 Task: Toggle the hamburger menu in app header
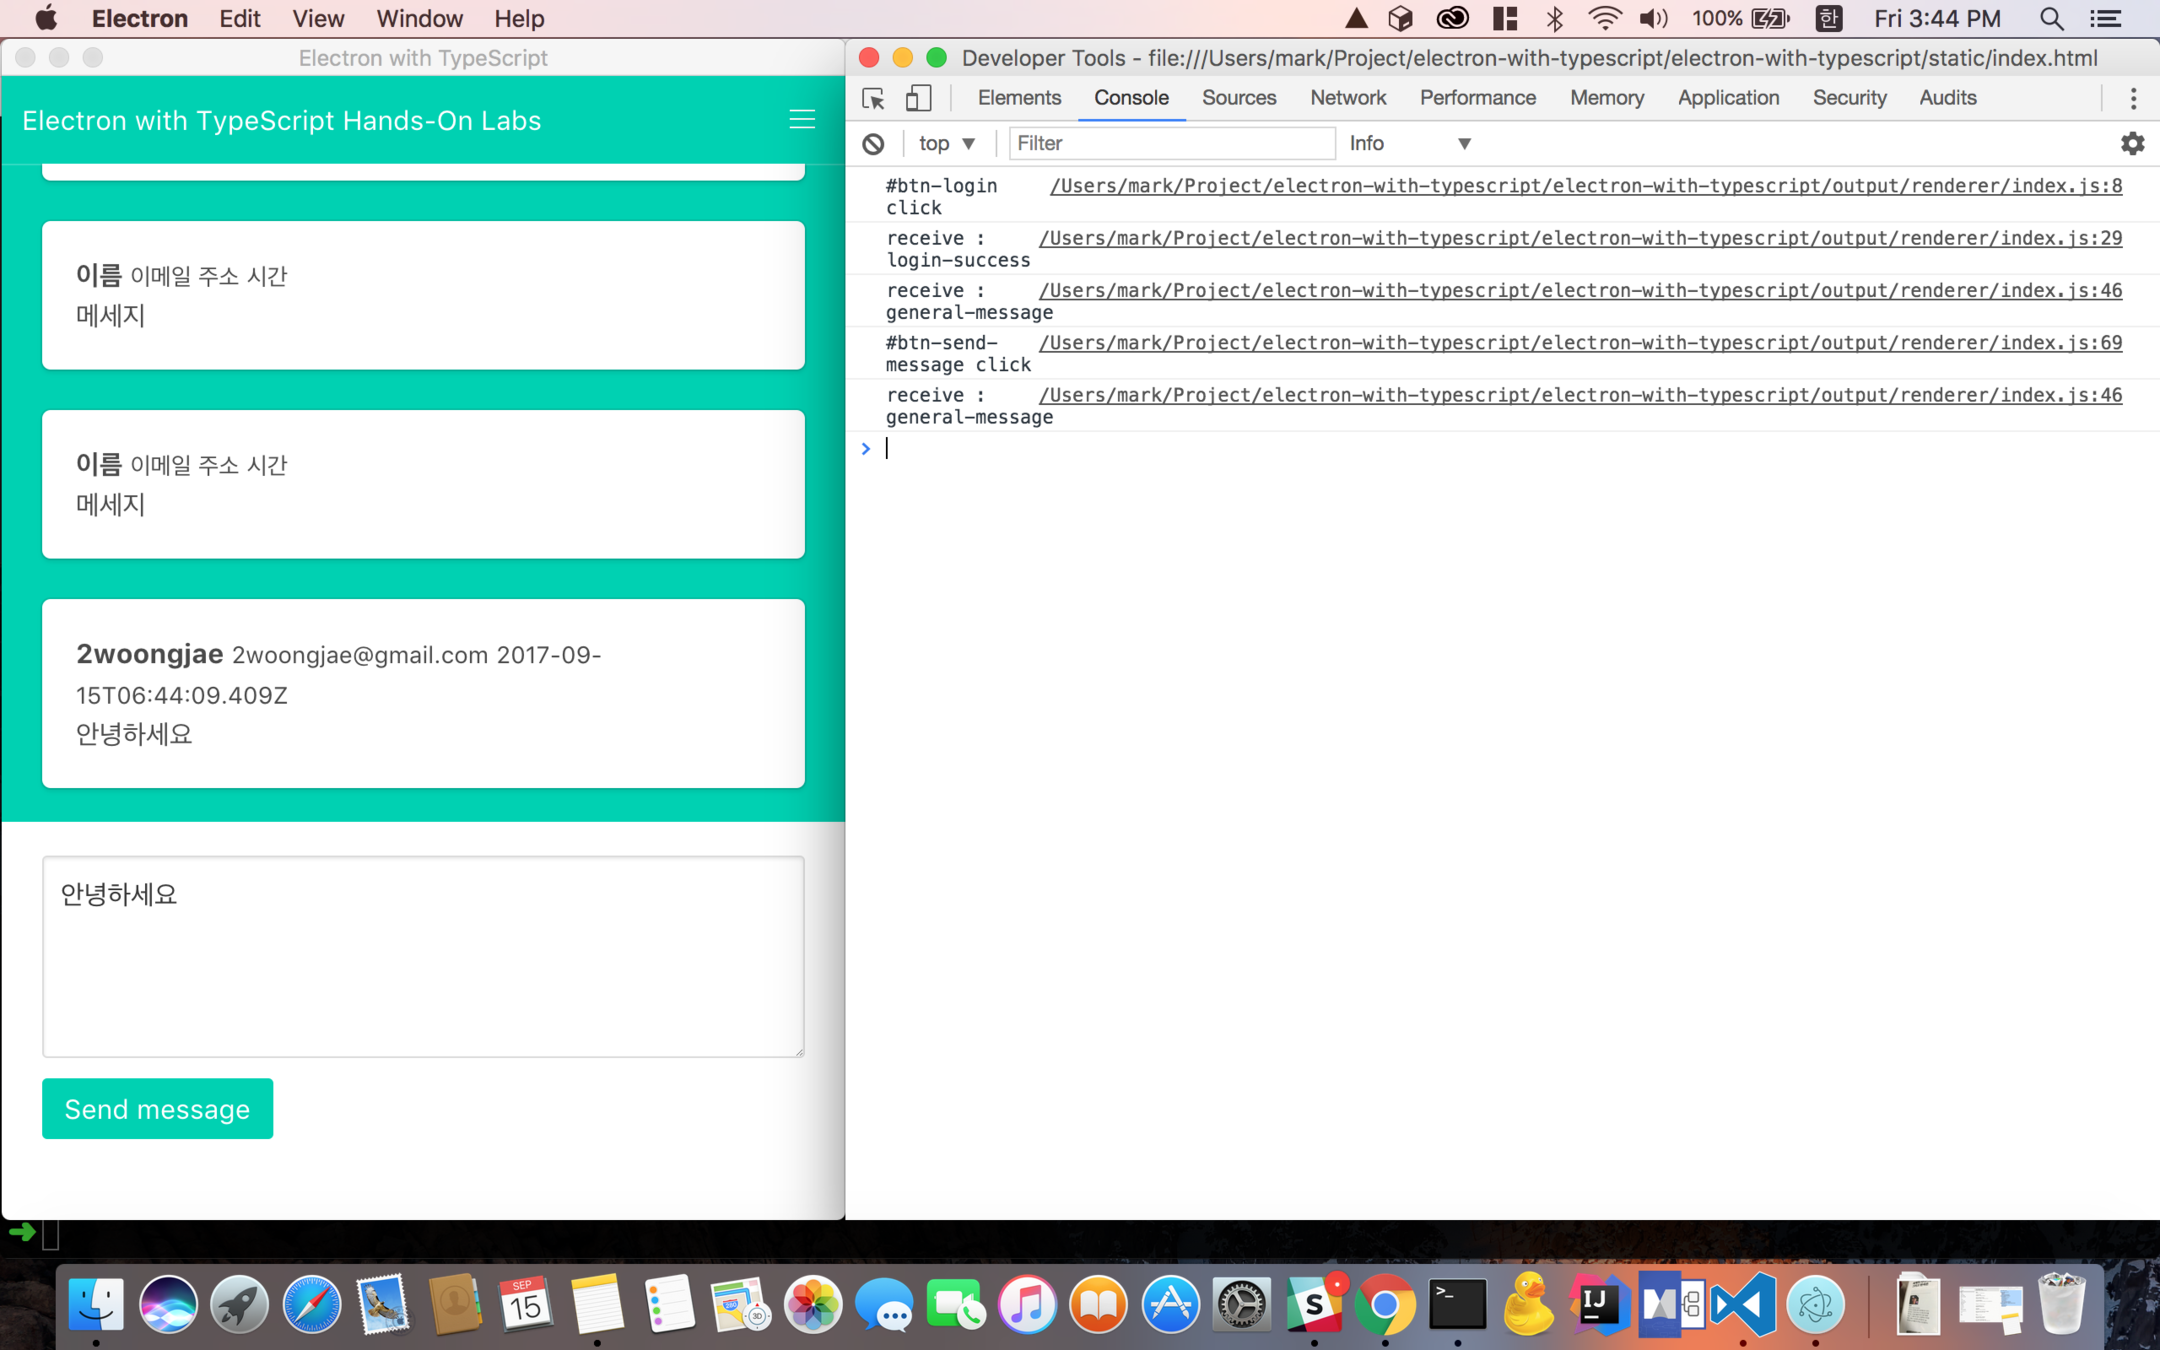pos(802,120)
